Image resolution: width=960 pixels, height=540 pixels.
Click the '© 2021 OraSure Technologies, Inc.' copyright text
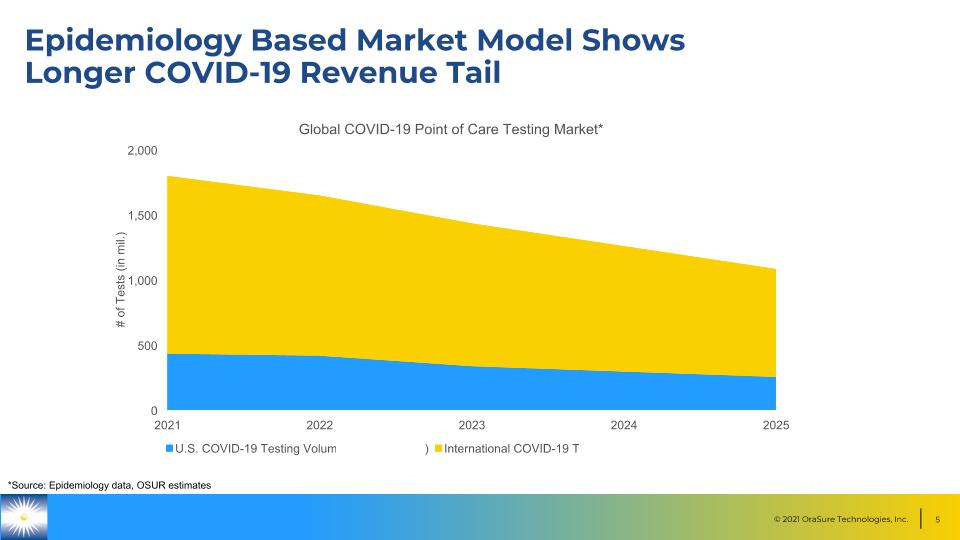[841, 519]
